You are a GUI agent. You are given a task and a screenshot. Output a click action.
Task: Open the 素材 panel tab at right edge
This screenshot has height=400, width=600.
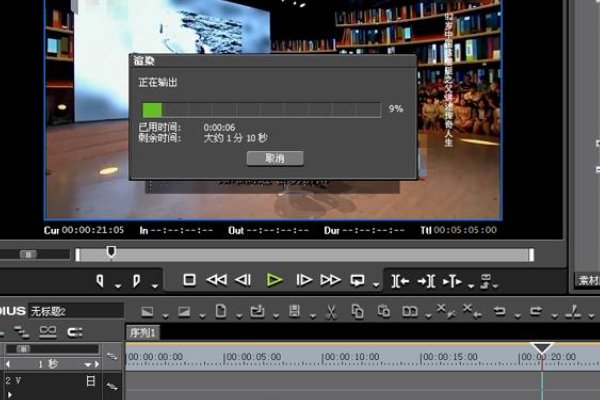pyautogui.click(x=588, y=281)
